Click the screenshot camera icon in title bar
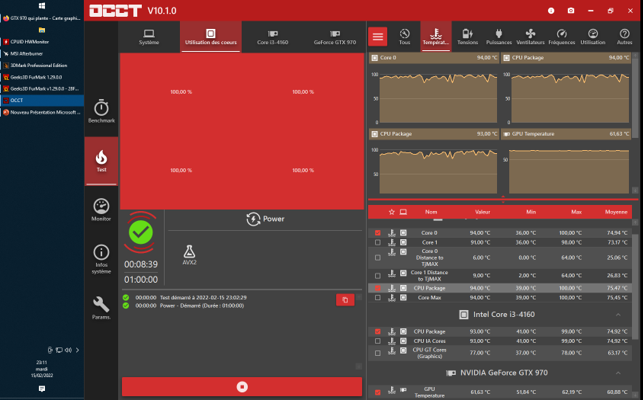Viewport: 643px width, 400px height. (x=571, y=11)
